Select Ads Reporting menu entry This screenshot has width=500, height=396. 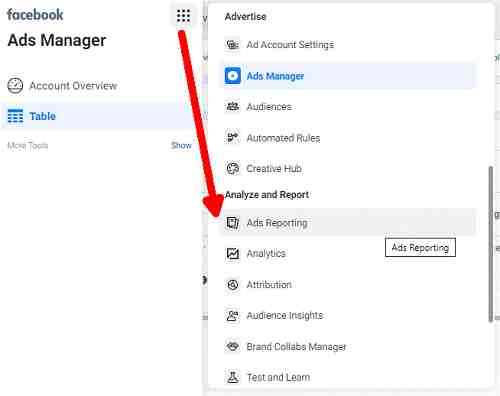[347, 222]
